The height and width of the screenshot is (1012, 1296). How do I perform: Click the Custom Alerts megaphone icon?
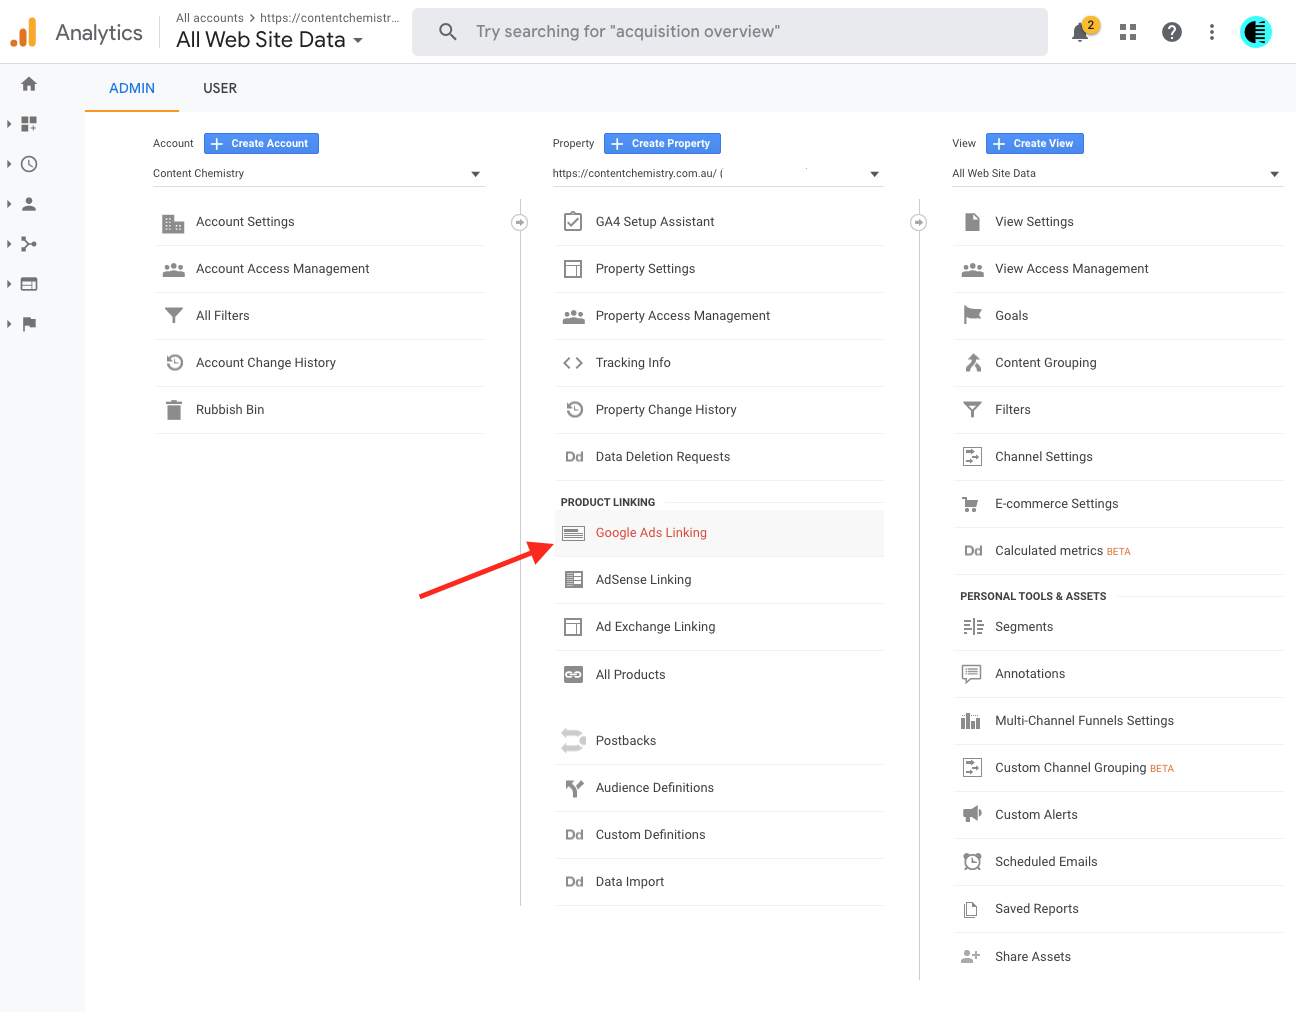pyautogui.click(x=972, y=814)
